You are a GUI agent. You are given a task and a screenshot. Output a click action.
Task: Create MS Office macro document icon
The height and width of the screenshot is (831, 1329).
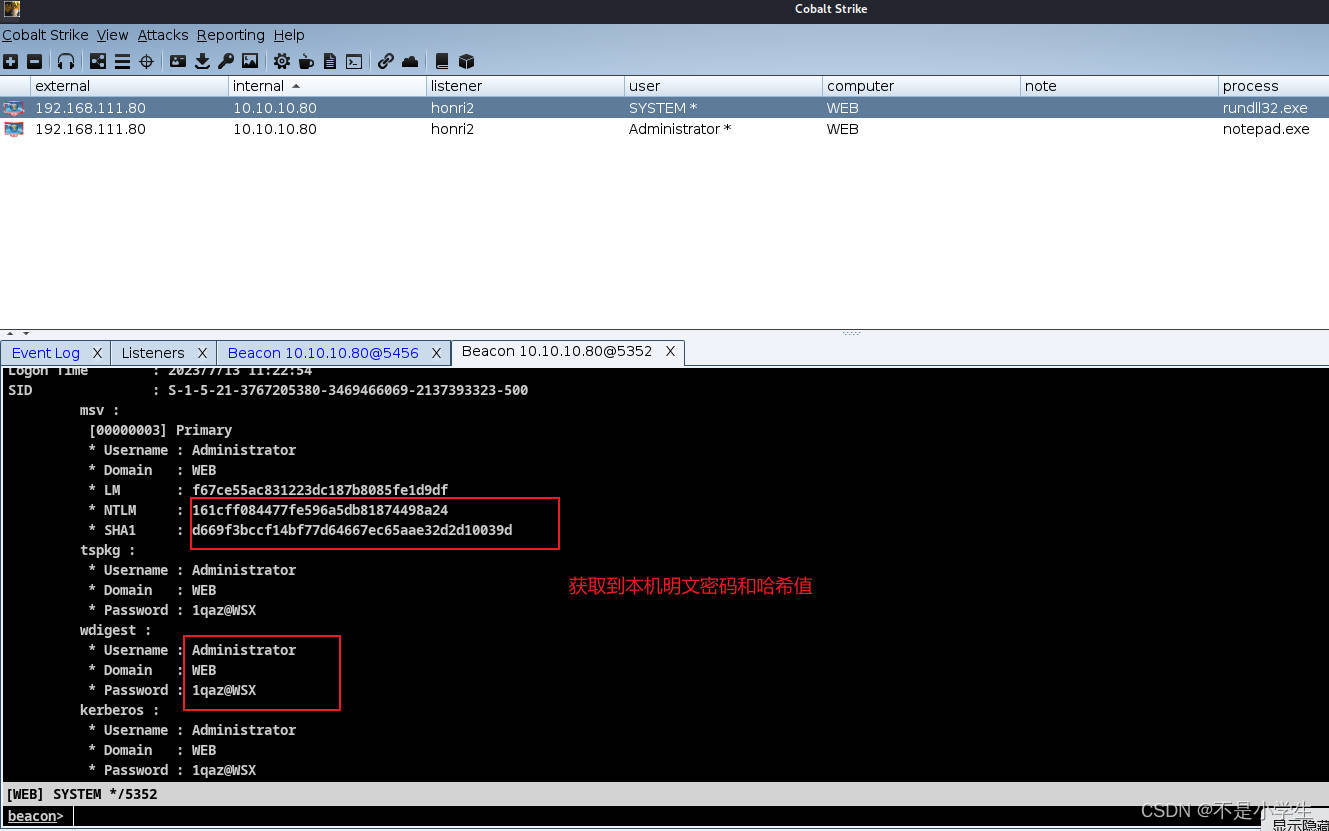coord(330,61)
